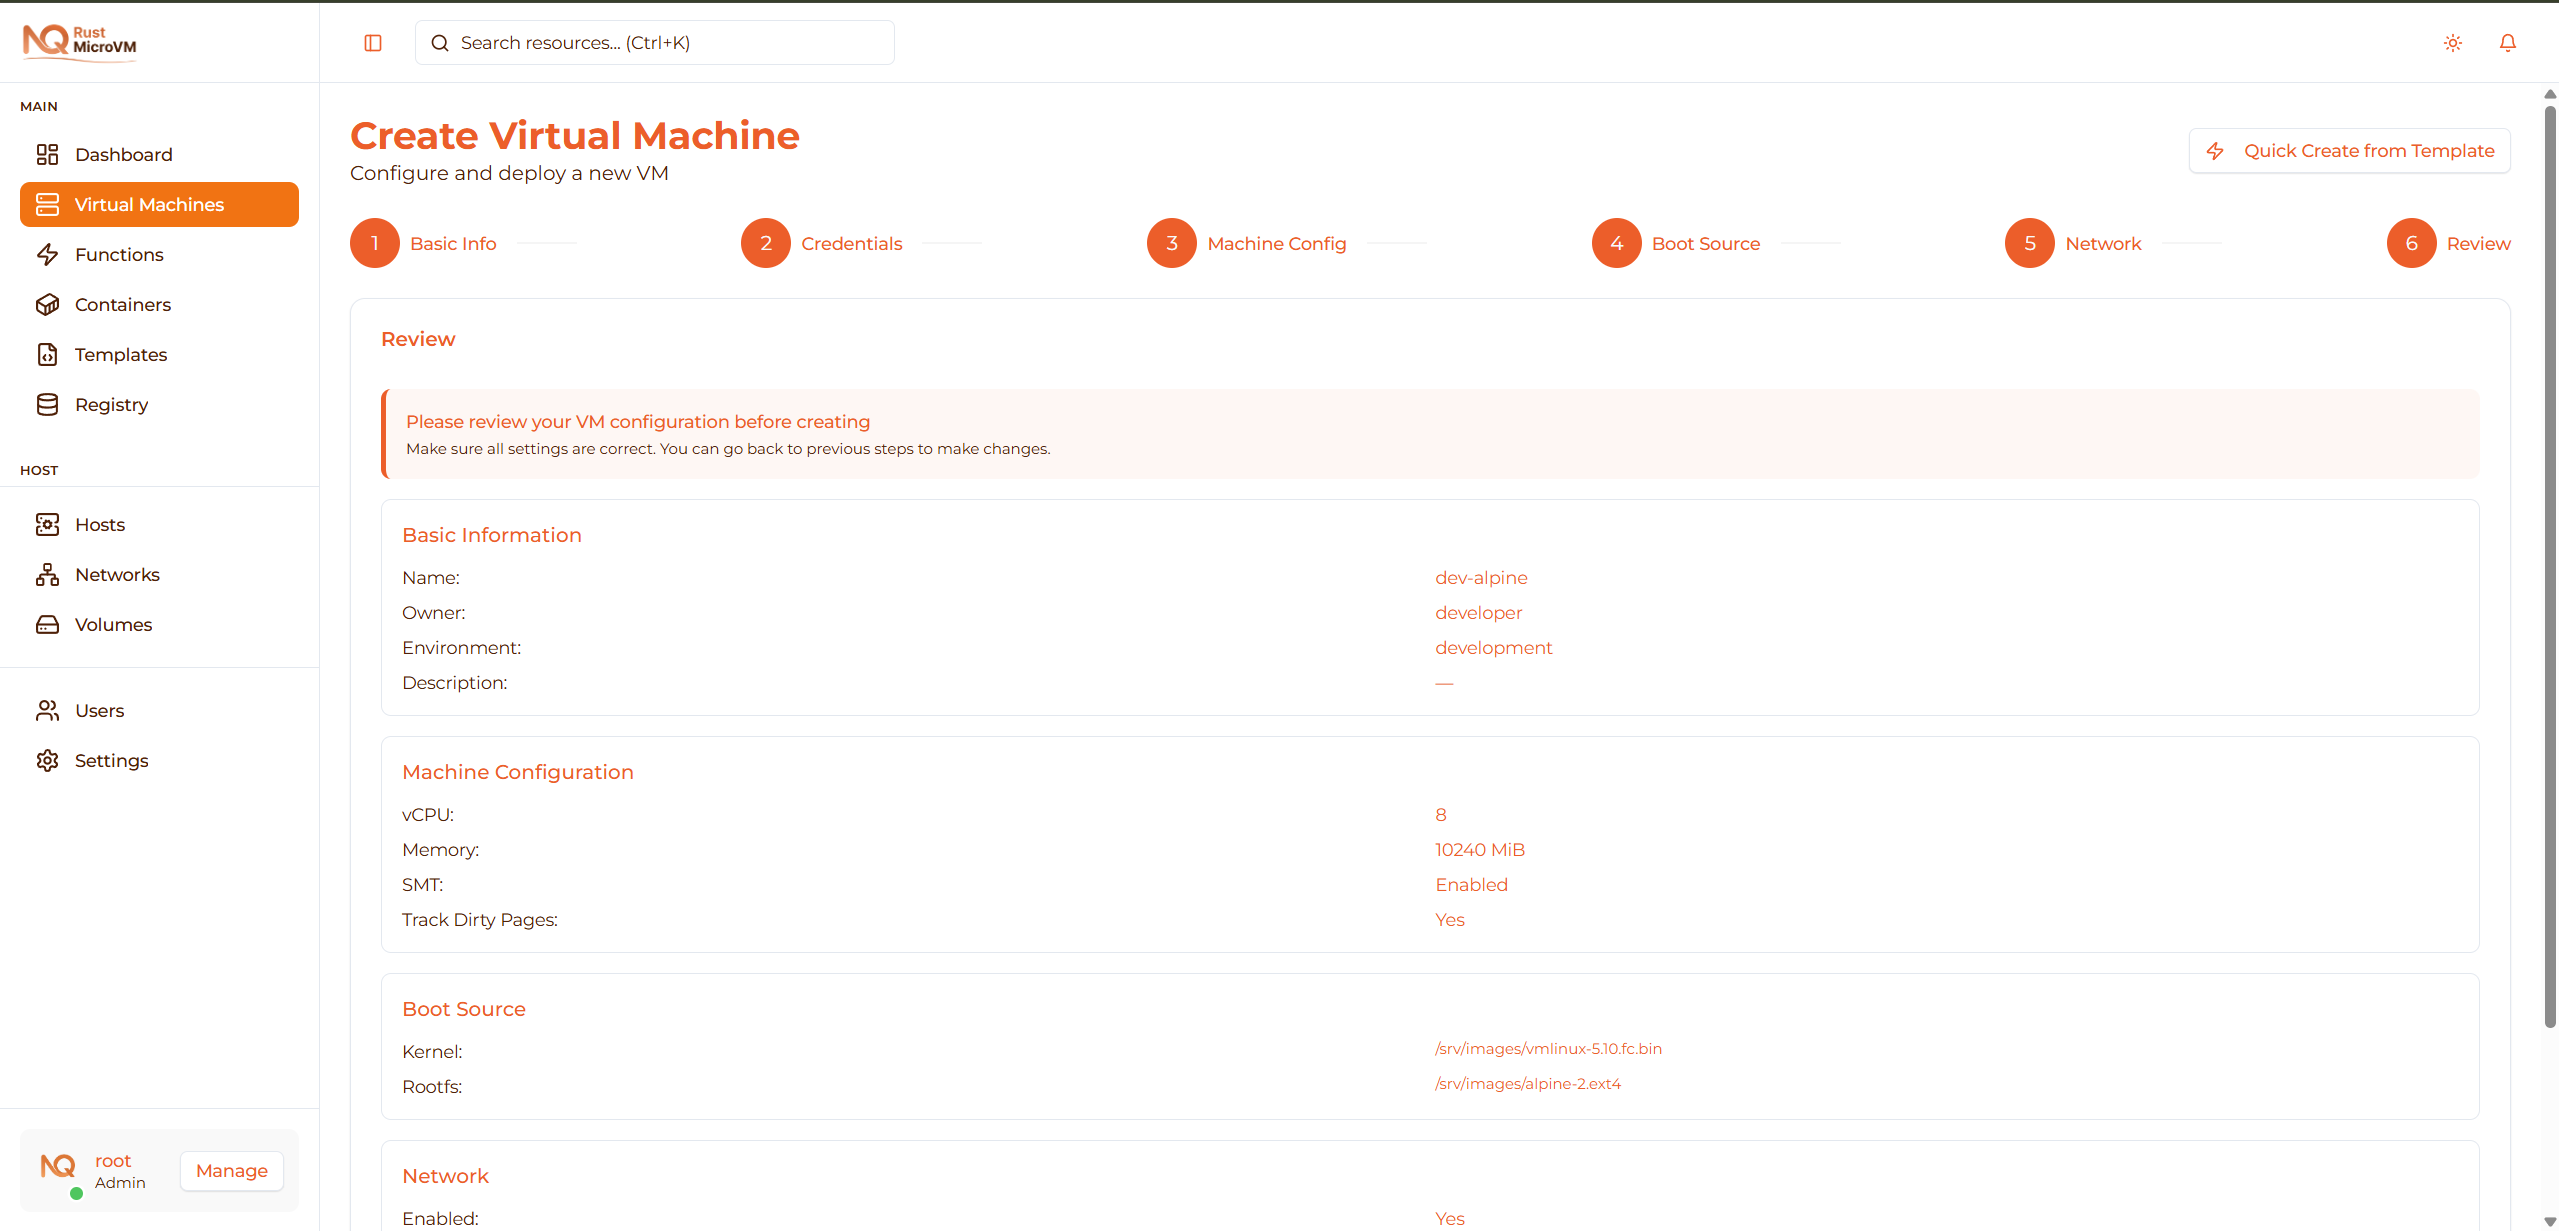Select Virtual Machines in the sidebar
The image size is (2559, 1231).
pyautogui.click(x=149, y=204)
